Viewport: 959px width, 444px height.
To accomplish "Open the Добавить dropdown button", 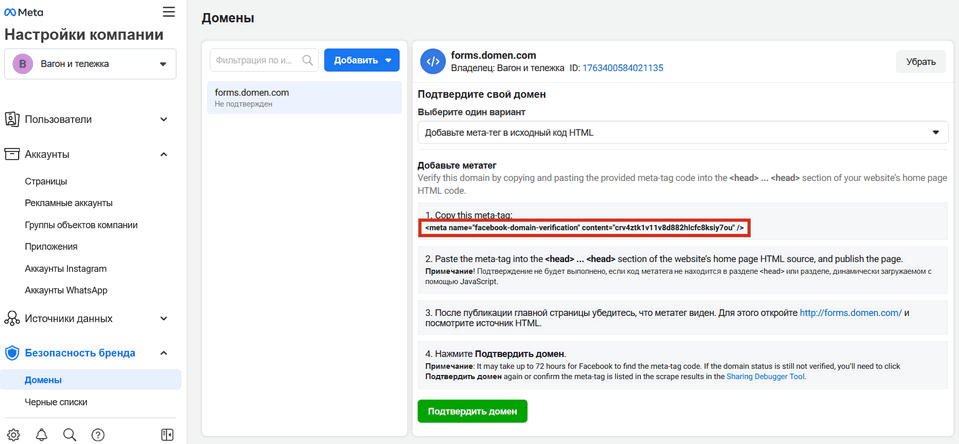I will [361, 60].
